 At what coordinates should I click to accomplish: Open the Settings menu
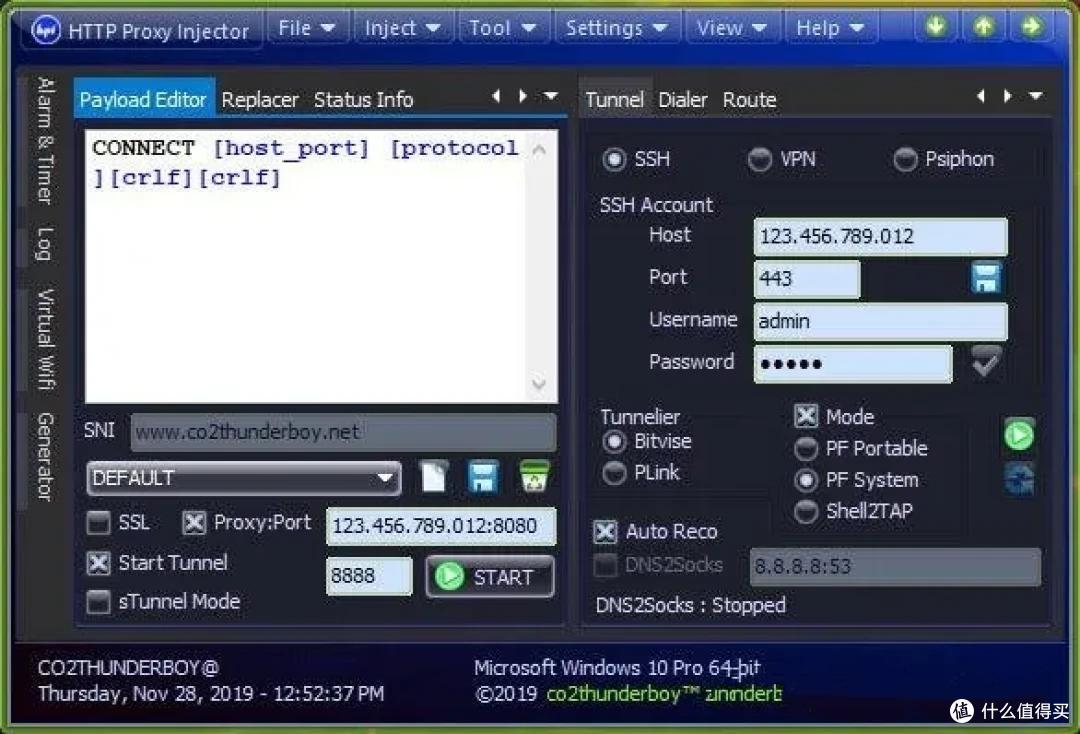[x=616, y=28]
